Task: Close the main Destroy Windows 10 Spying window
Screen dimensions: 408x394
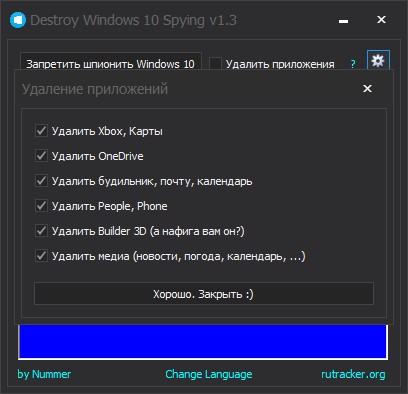Action: [381, 20]
